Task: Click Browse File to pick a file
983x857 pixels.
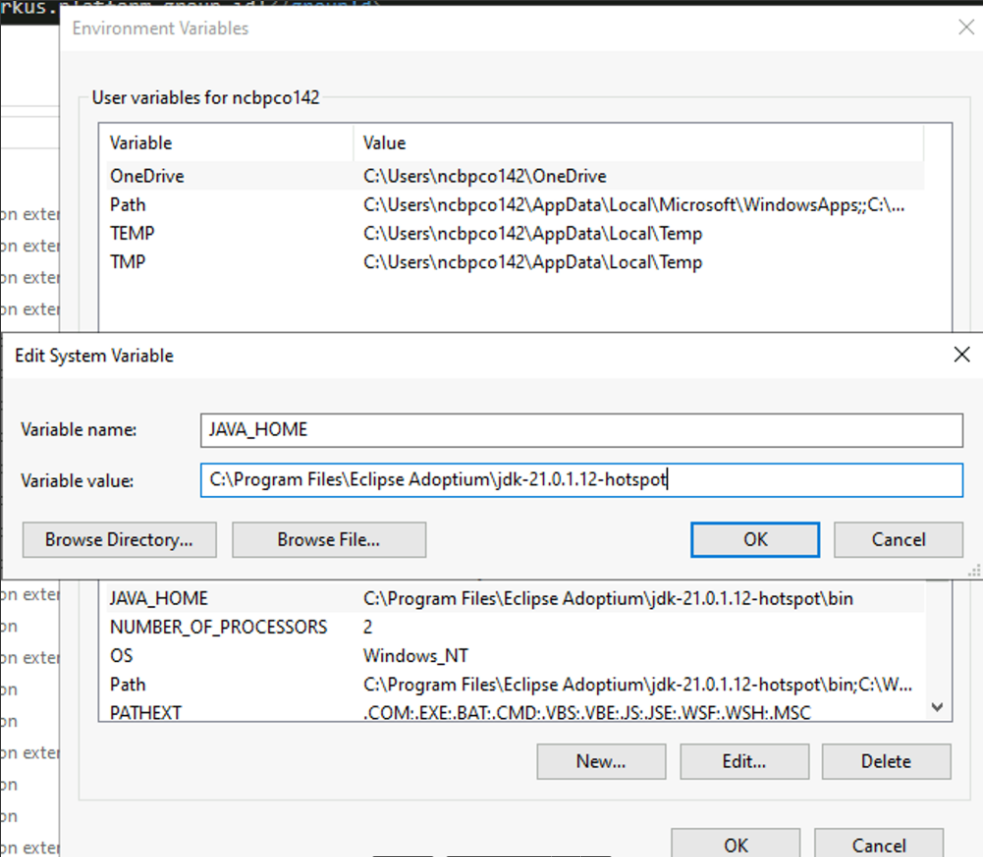Action: pos(328,540)
